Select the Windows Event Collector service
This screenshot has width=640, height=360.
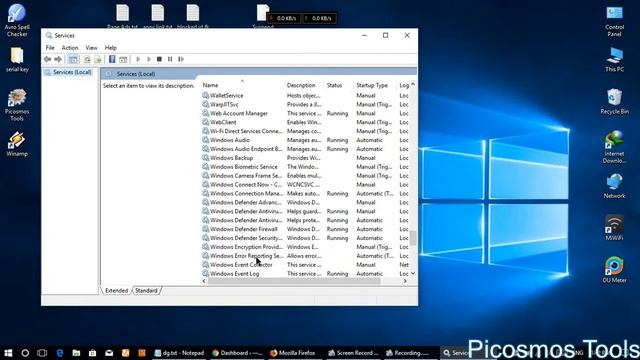tap(305, 265)
